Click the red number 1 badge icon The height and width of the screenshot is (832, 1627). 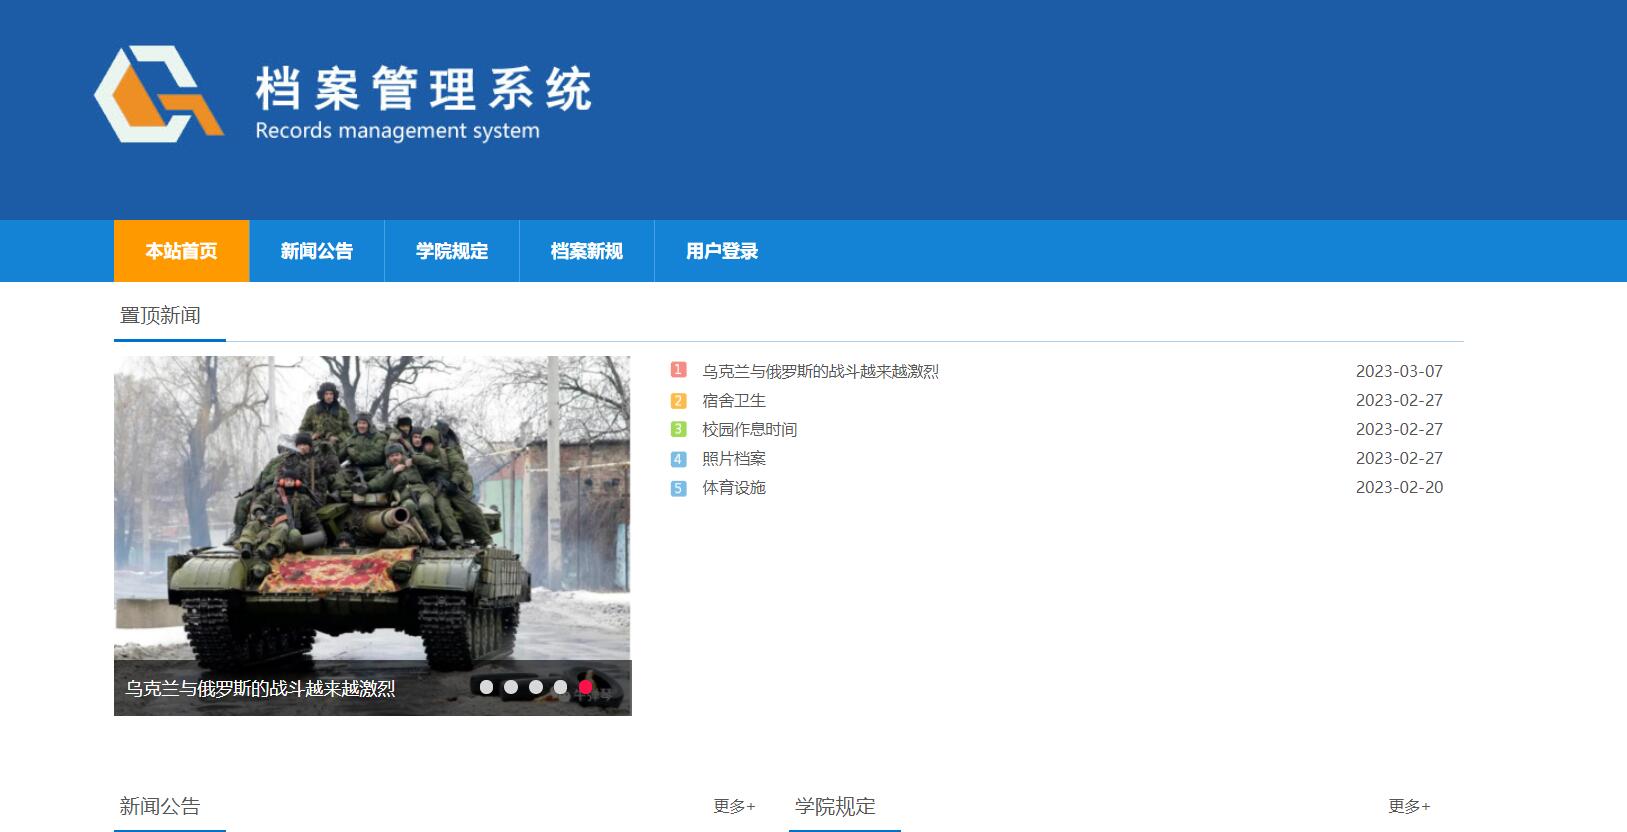678,370
